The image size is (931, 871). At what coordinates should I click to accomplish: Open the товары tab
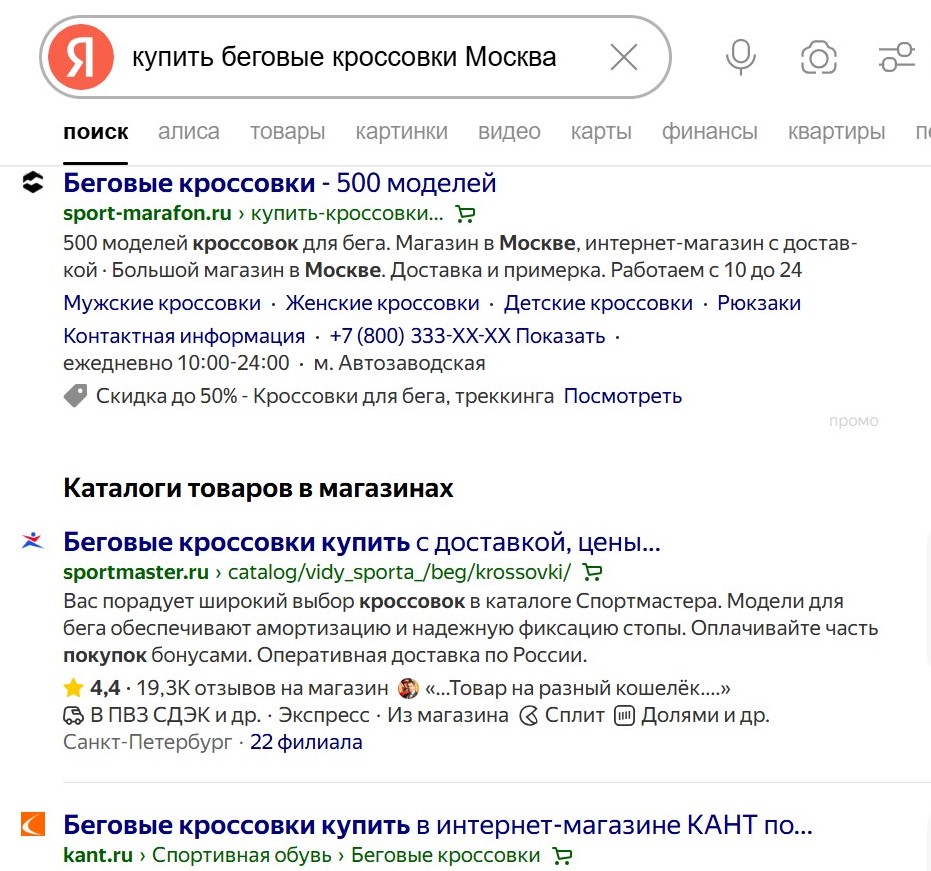click(287, 131)
